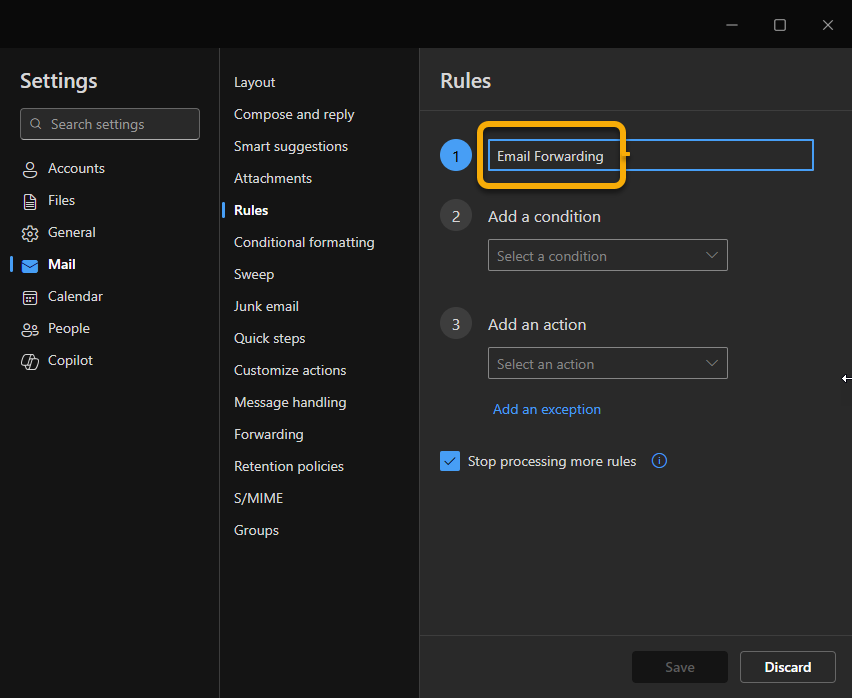Click the Add an exception link
852x698 pixels.
[x=546, y=410]
